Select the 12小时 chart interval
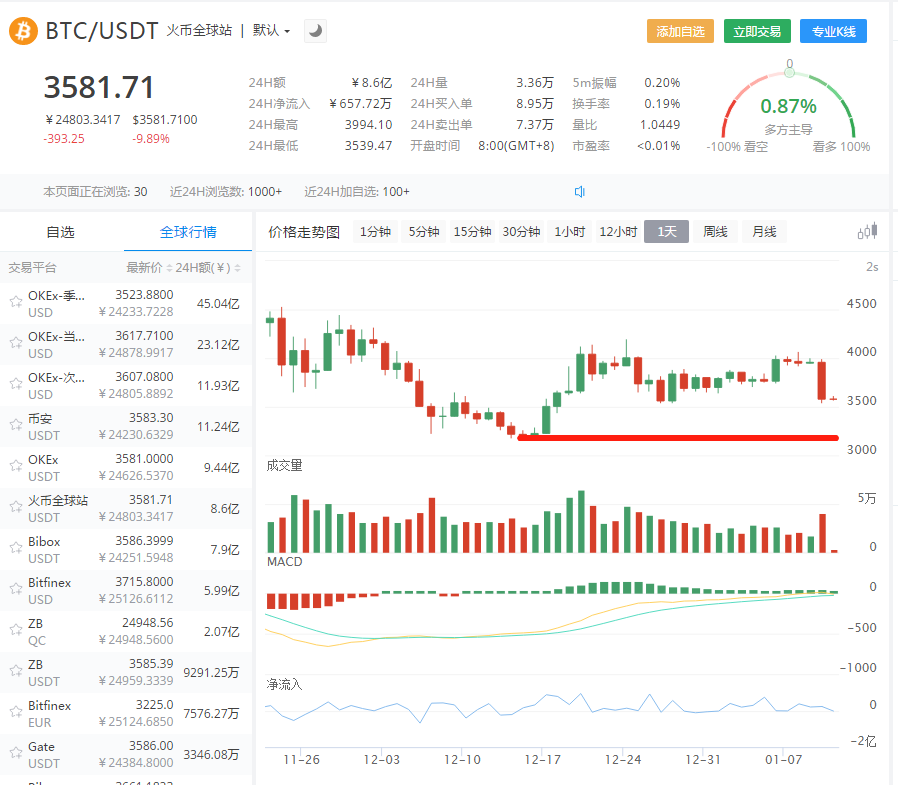 pos(619,232)
